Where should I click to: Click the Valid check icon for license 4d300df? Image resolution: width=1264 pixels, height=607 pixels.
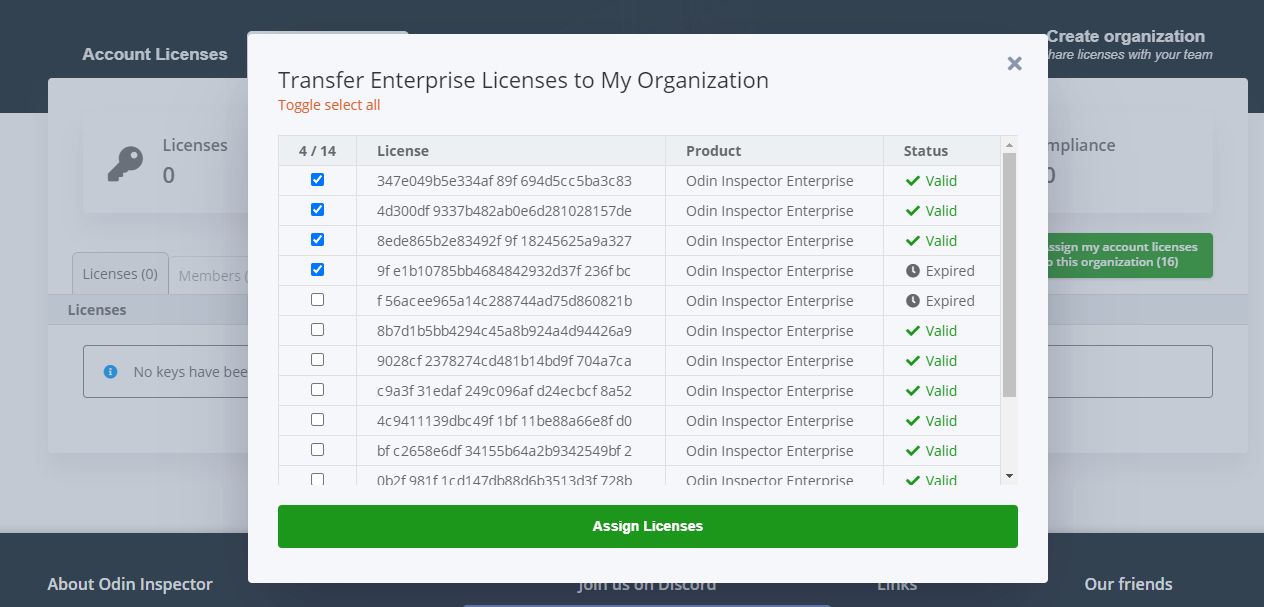coord(912,211)
